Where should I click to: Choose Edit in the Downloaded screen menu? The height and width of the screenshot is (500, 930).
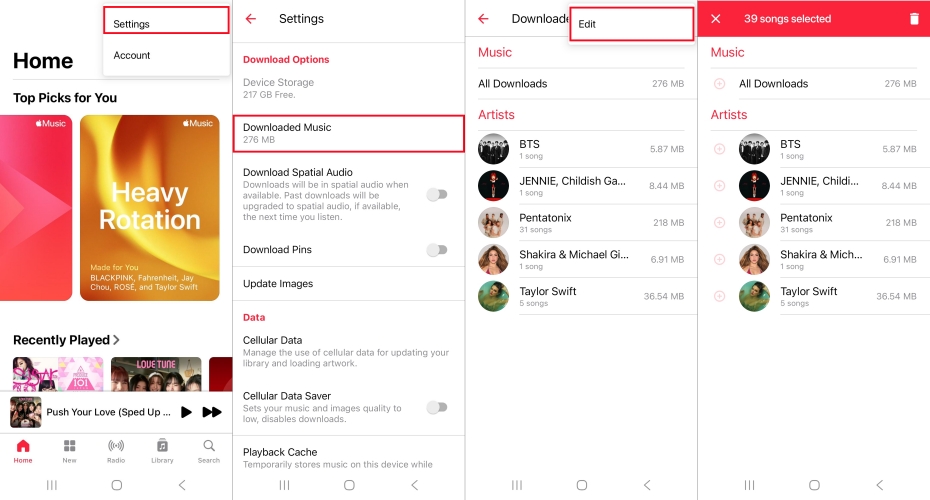click(x=631, y=24)
